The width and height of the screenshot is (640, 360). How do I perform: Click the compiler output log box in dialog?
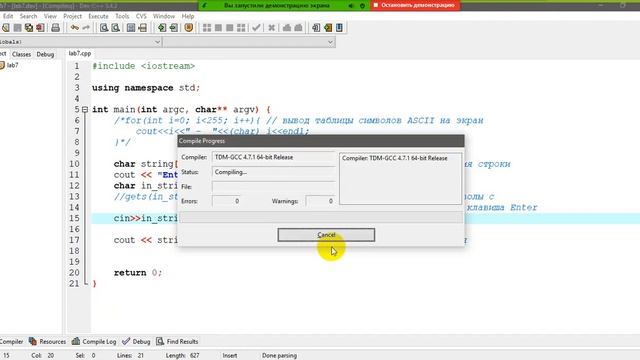400,178
